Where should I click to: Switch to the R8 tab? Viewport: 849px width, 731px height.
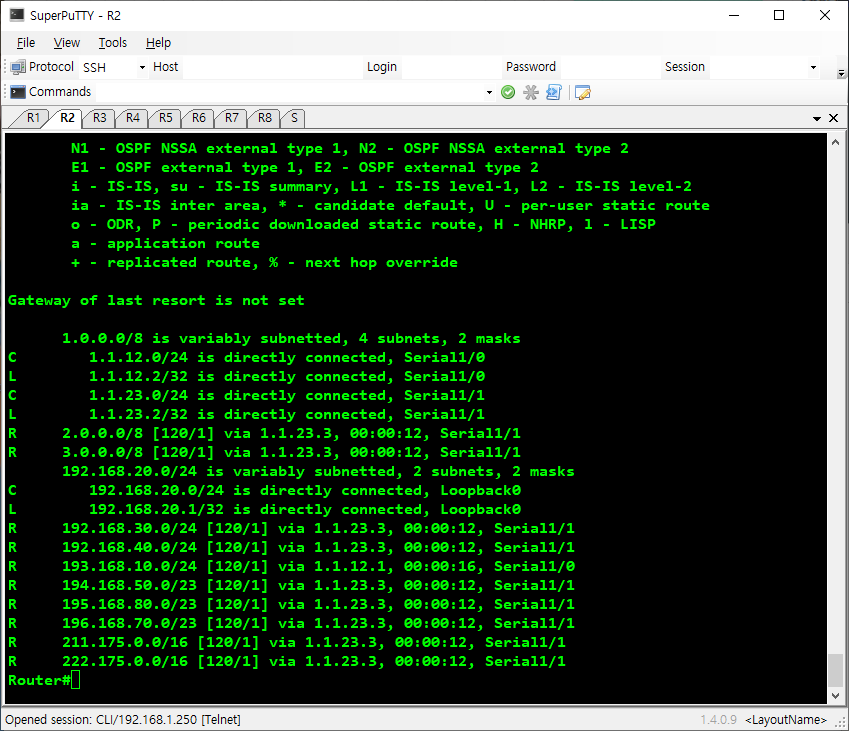pos(265,118)
